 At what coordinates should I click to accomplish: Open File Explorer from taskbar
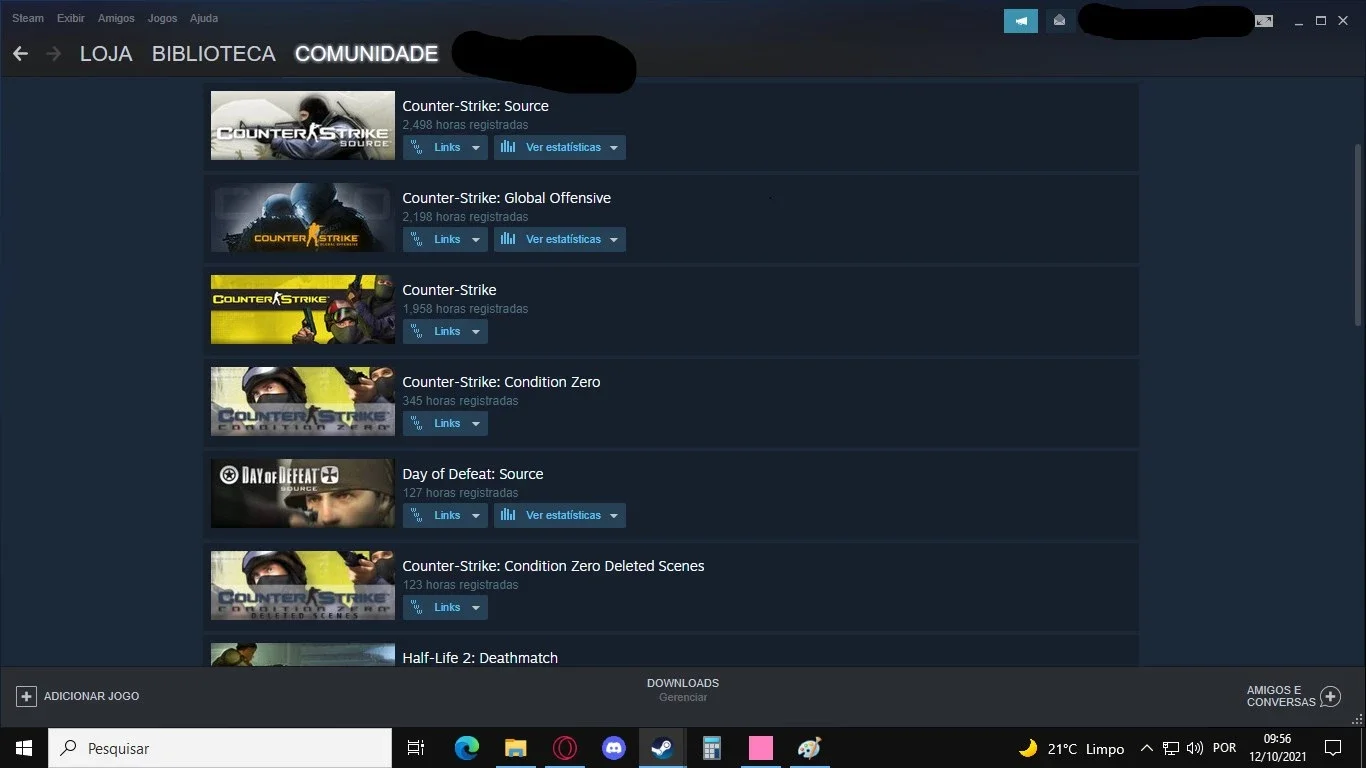[515, 748]
